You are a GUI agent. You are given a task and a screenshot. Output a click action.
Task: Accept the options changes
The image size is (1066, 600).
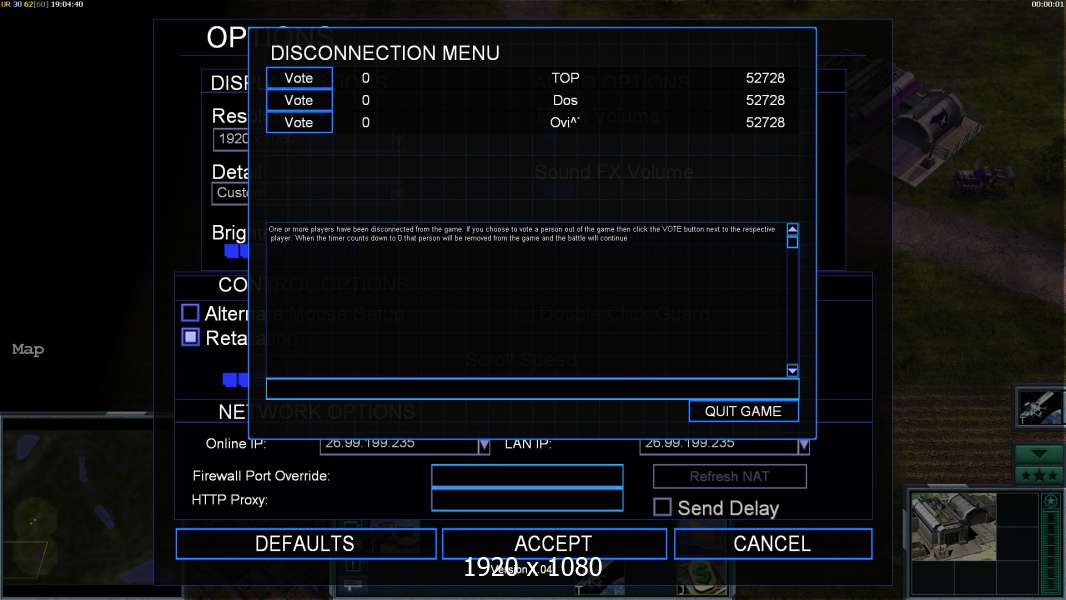pos(553,544)
